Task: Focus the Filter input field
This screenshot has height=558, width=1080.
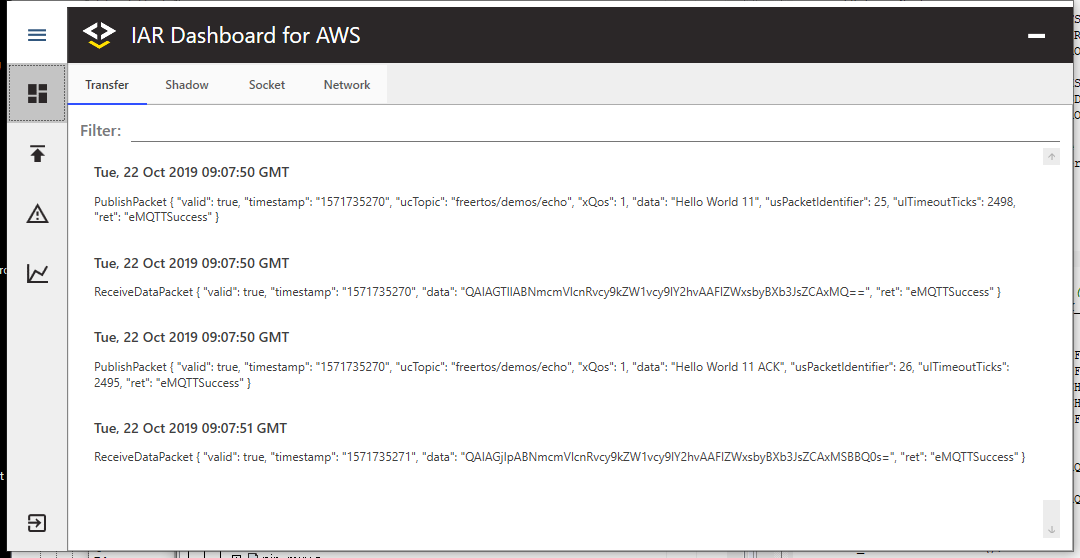Action: coord(595,130)
